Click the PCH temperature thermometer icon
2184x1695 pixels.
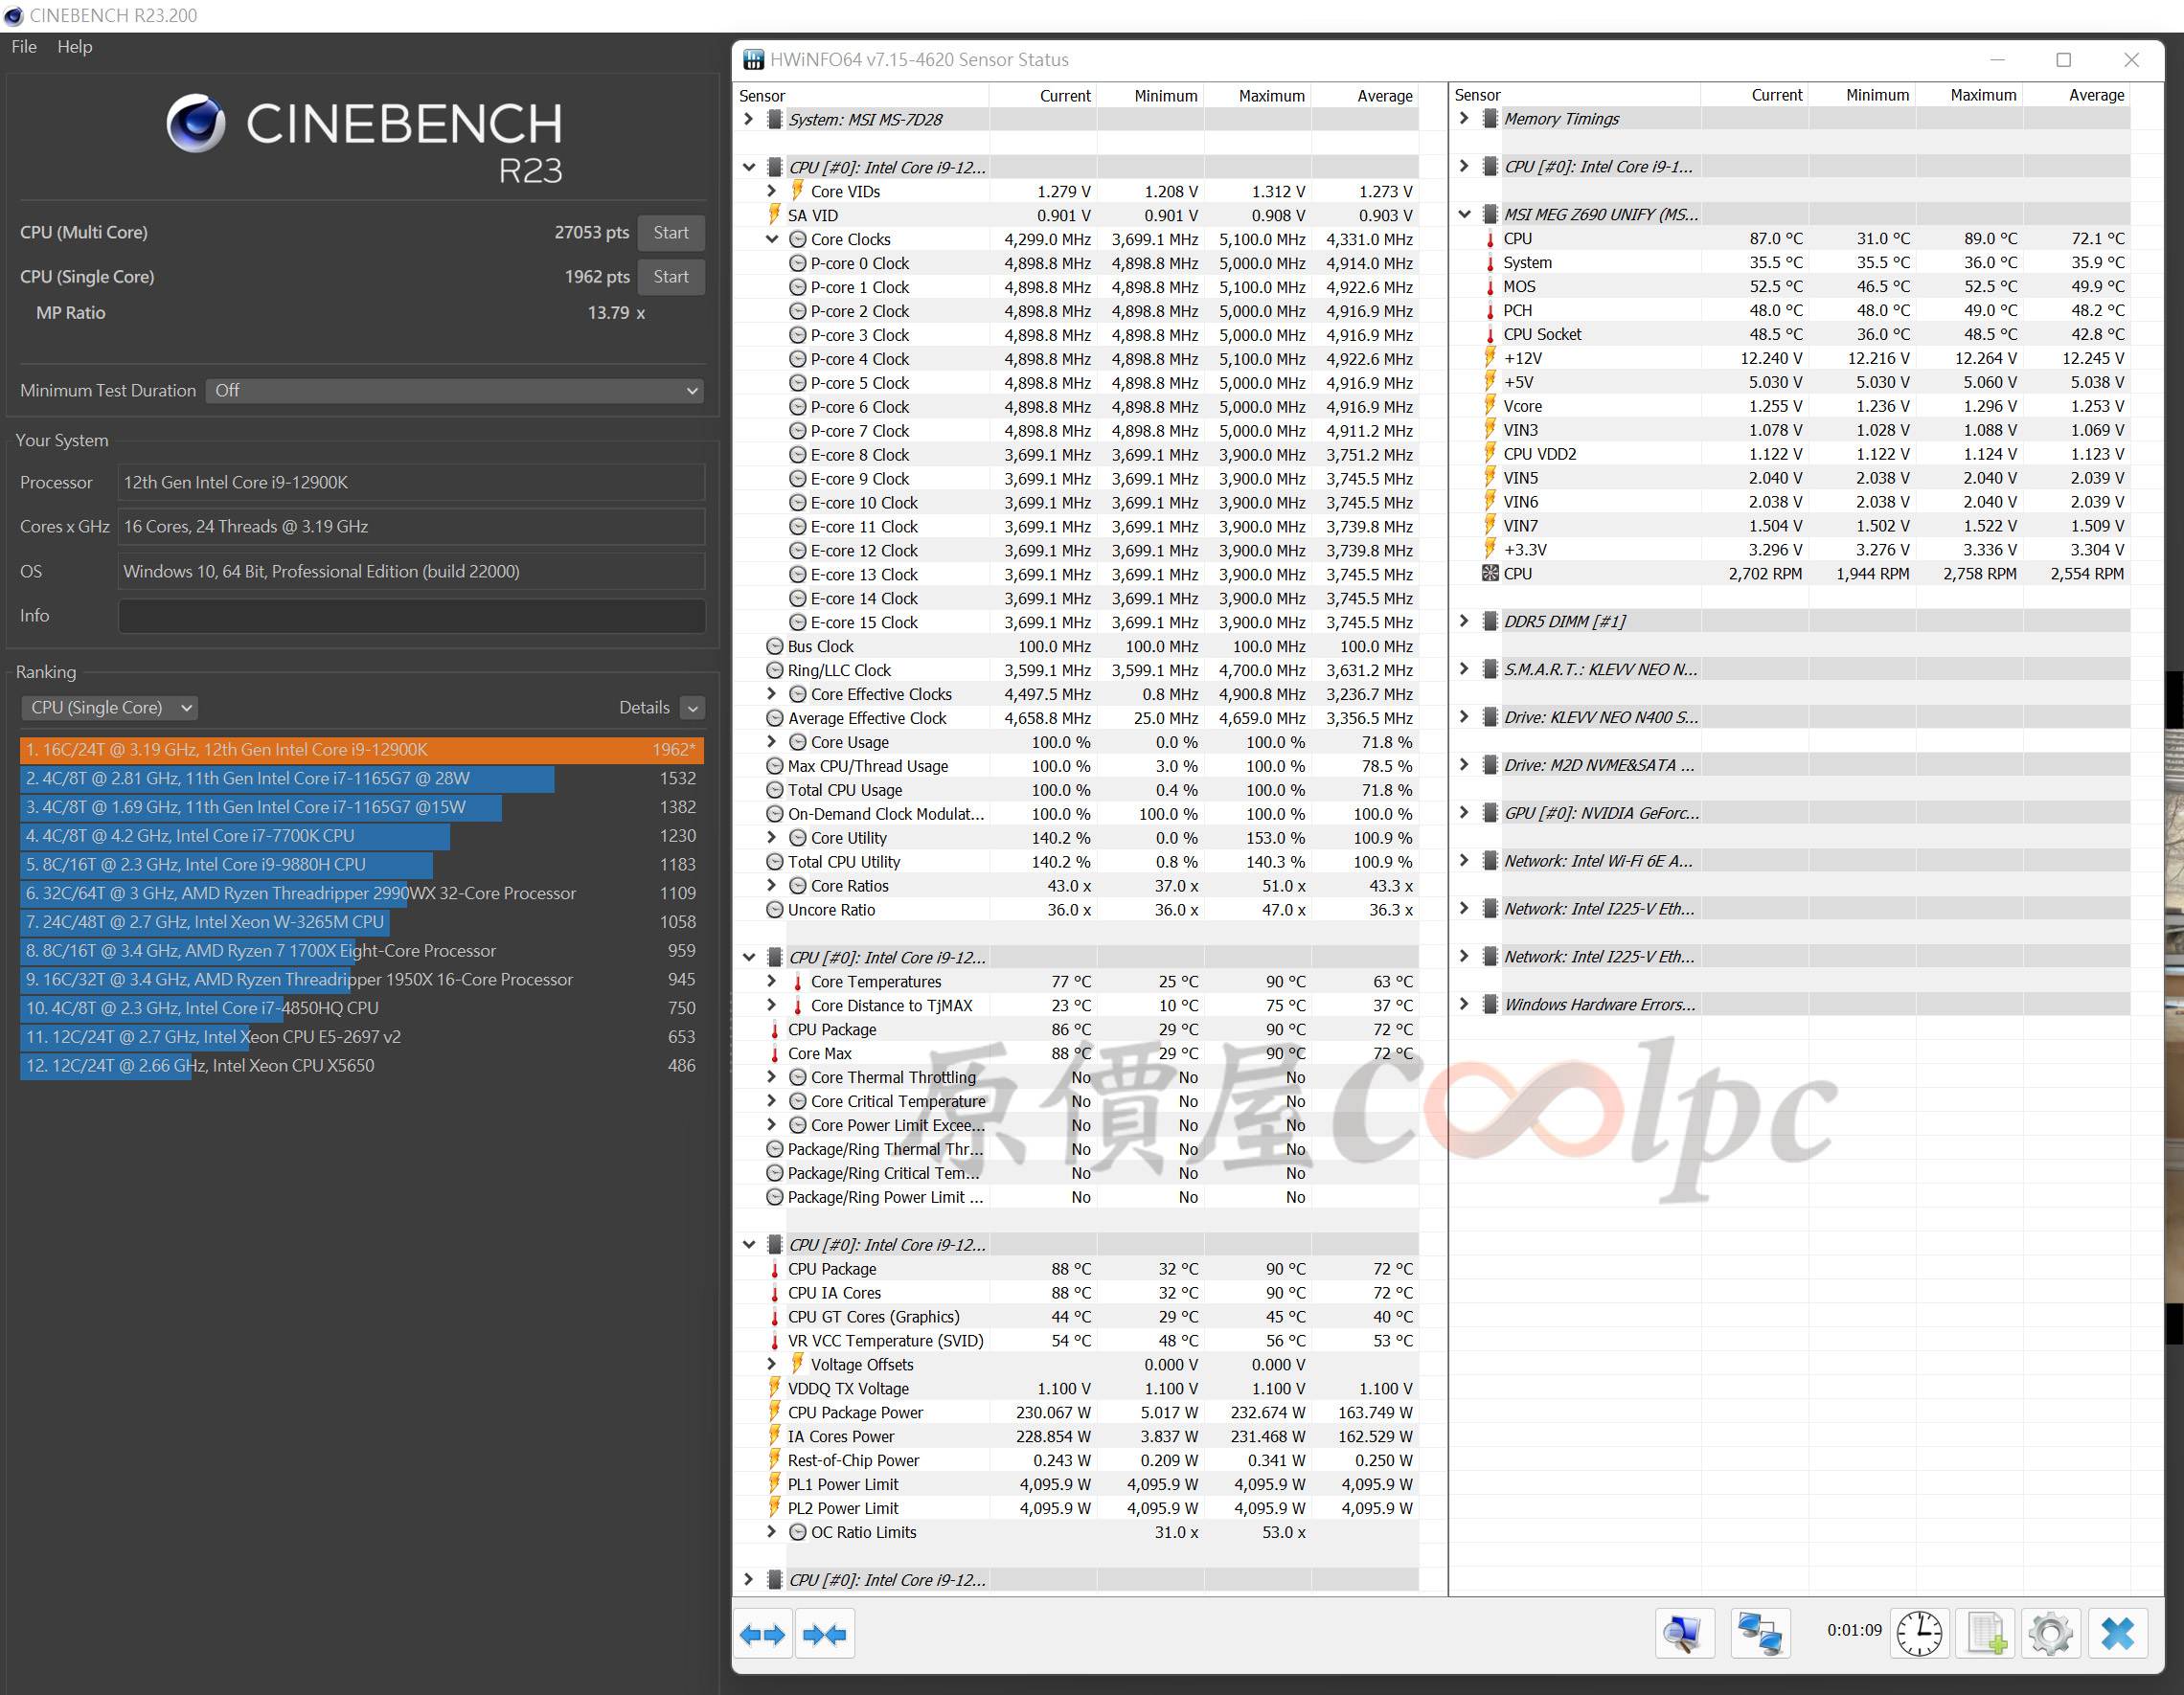[1490, 310]
